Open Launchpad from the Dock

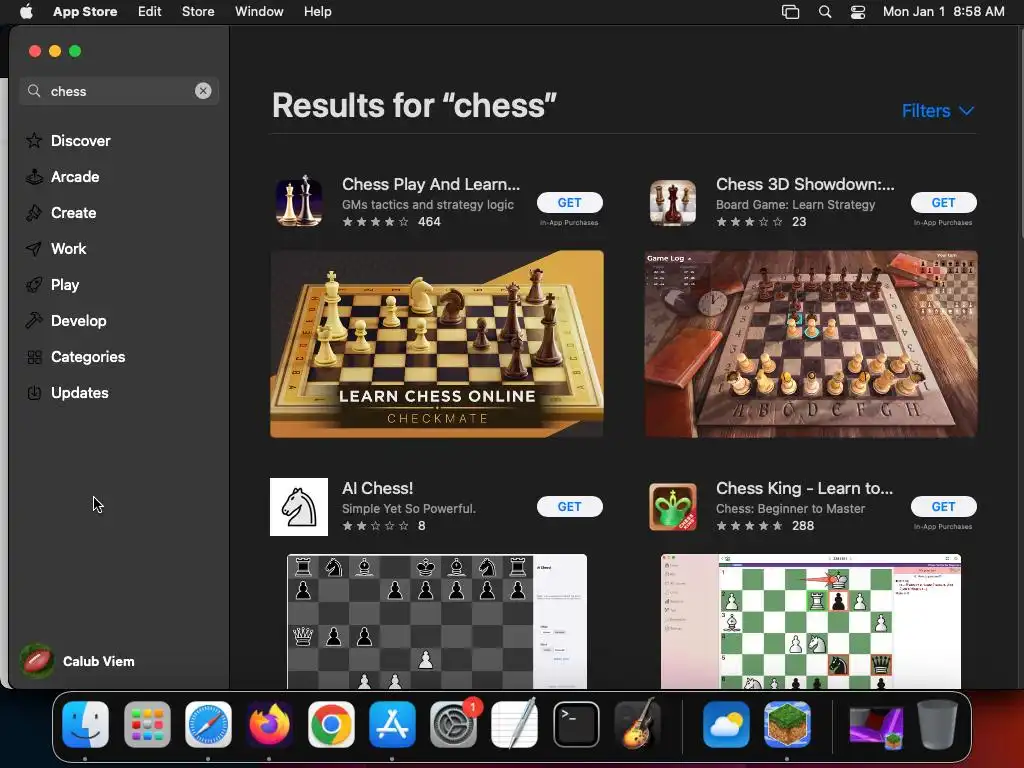(x=147, y=725)
